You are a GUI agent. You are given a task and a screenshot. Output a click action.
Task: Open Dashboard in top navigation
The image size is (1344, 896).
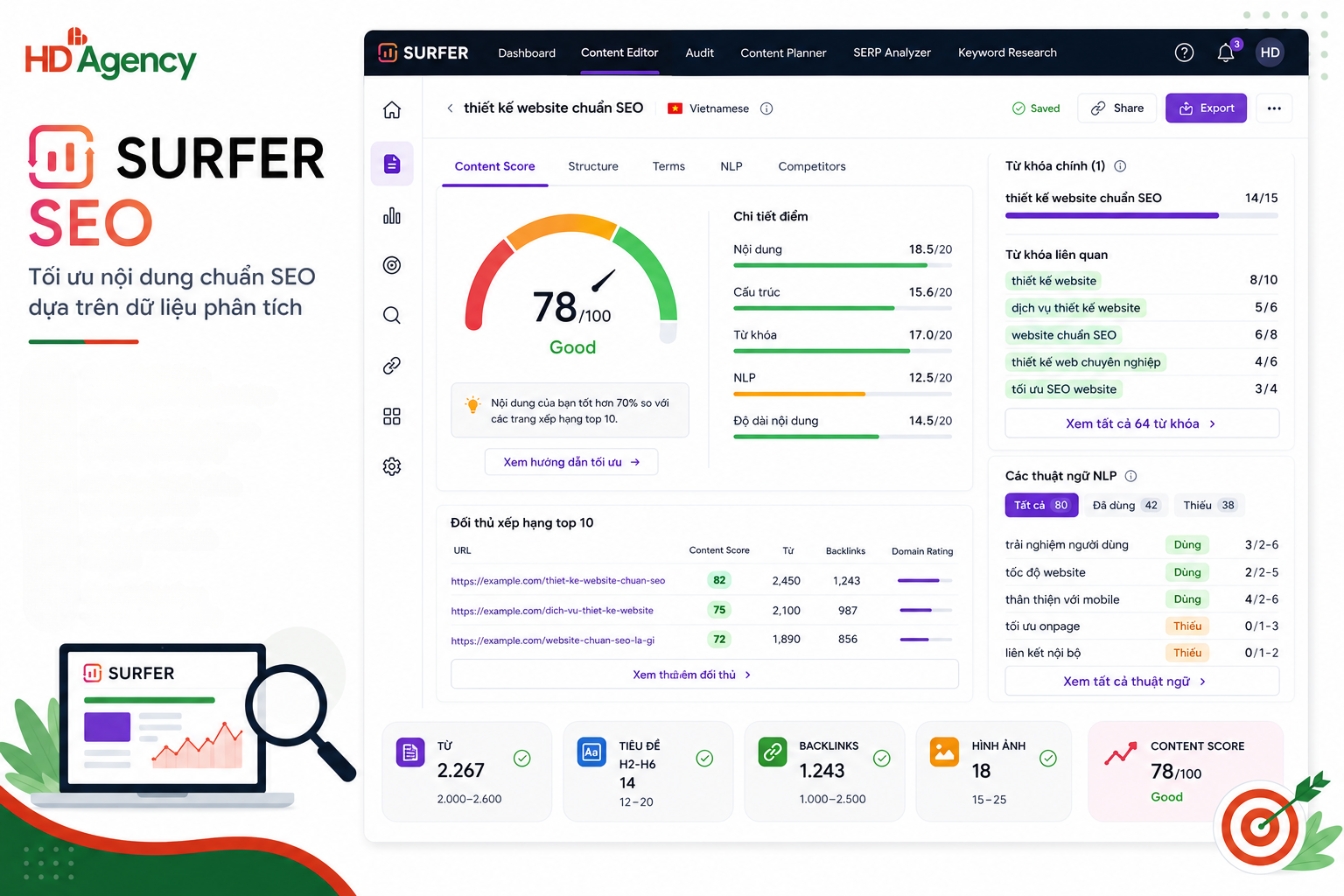527,53
